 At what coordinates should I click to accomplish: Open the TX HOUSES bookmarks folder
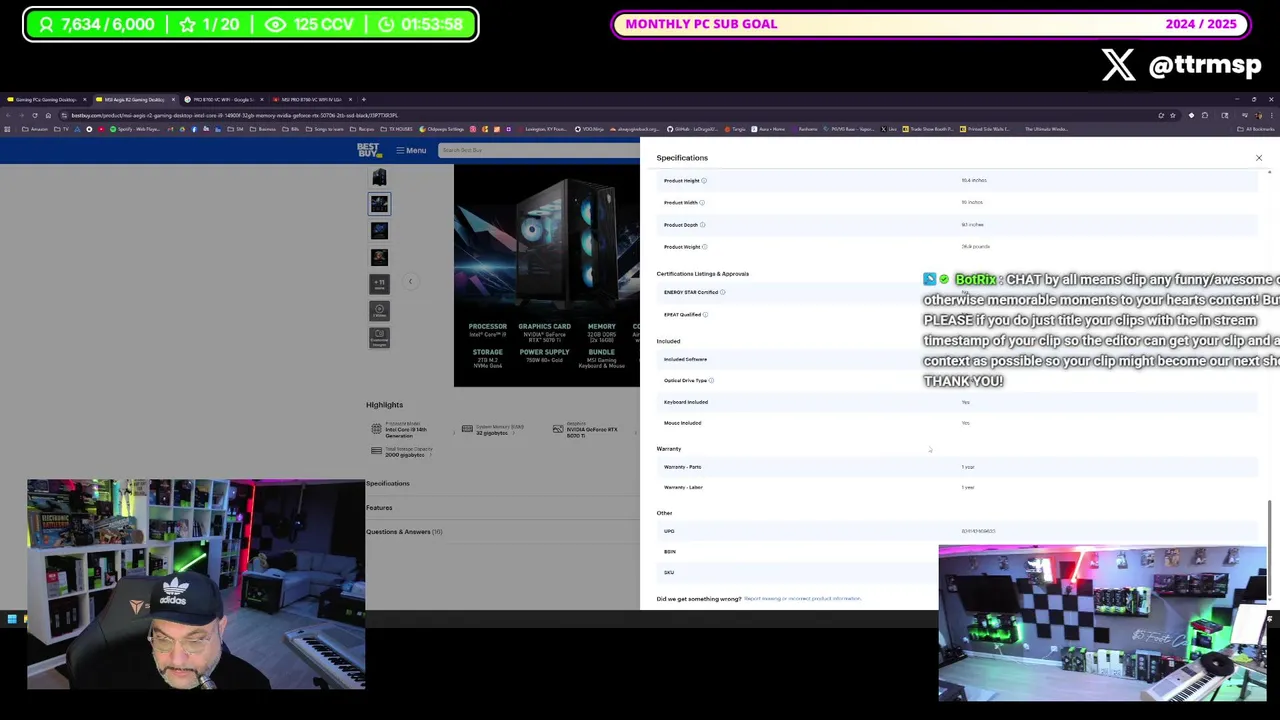397,129
